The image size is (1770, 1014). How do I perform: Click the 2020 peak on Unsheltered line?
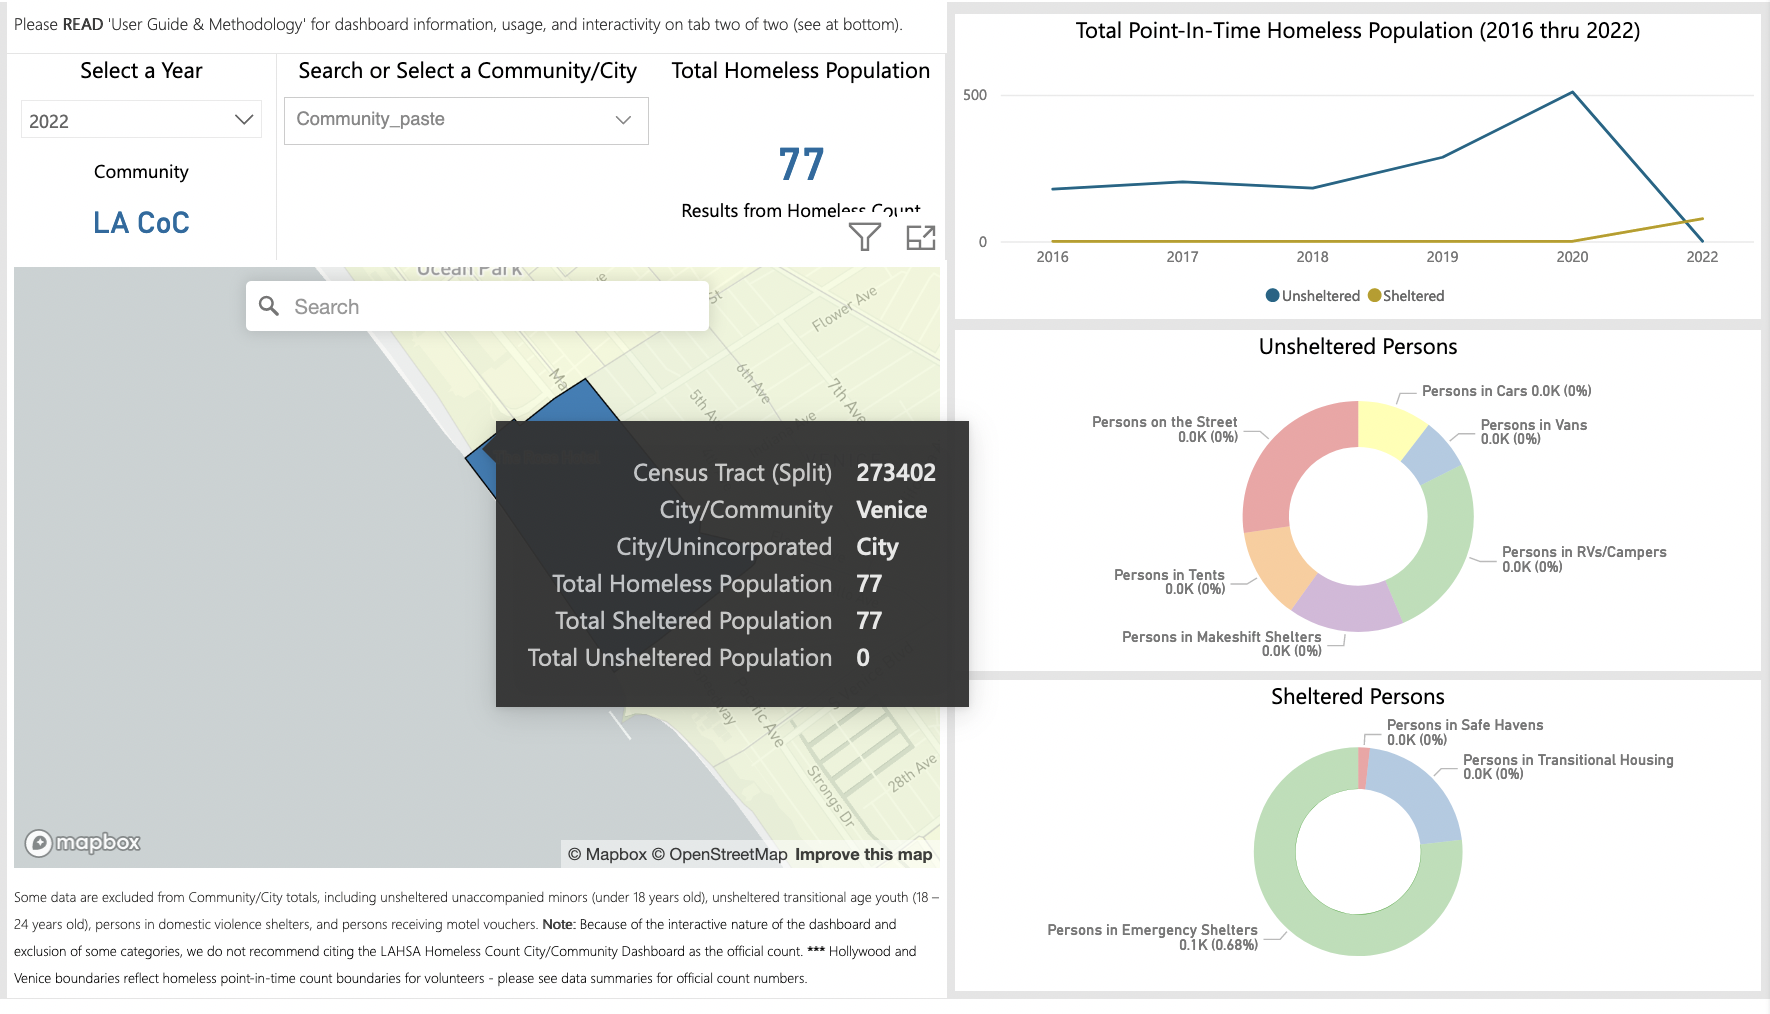[x=1572, y=93]
